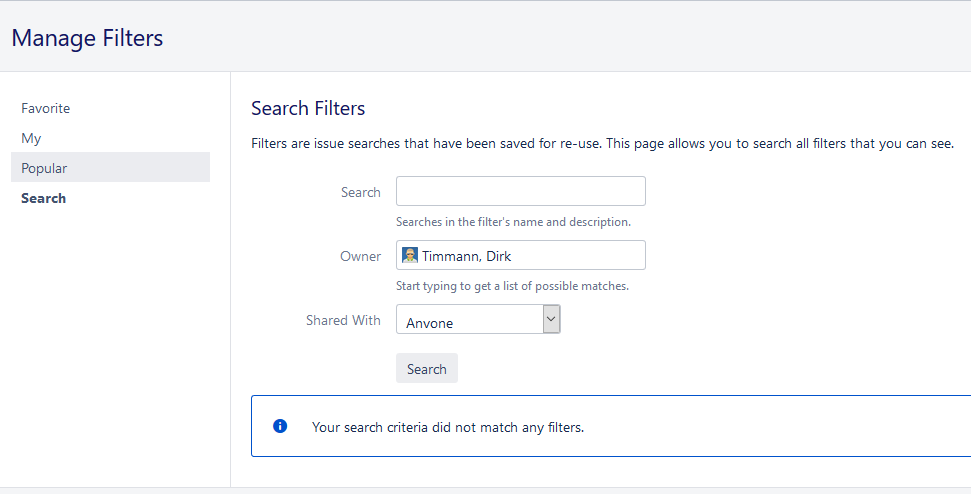971x494 pixels.
Task: Click the Manage Filters page title
Action: [x=87, y=38]
